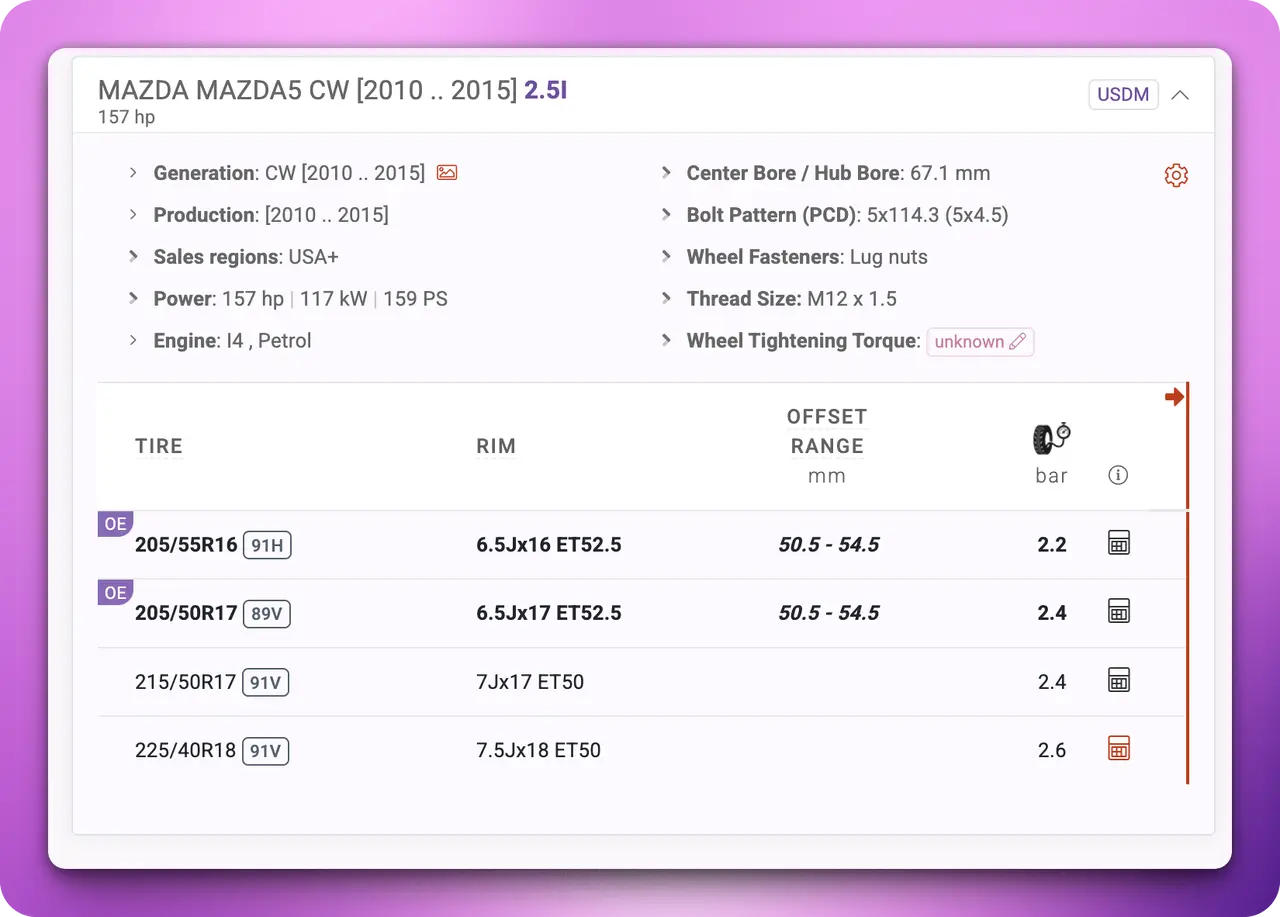Open calculator icon for 205/55R16 row
Screen dimensions: 1280x917
coord(1119,544)
